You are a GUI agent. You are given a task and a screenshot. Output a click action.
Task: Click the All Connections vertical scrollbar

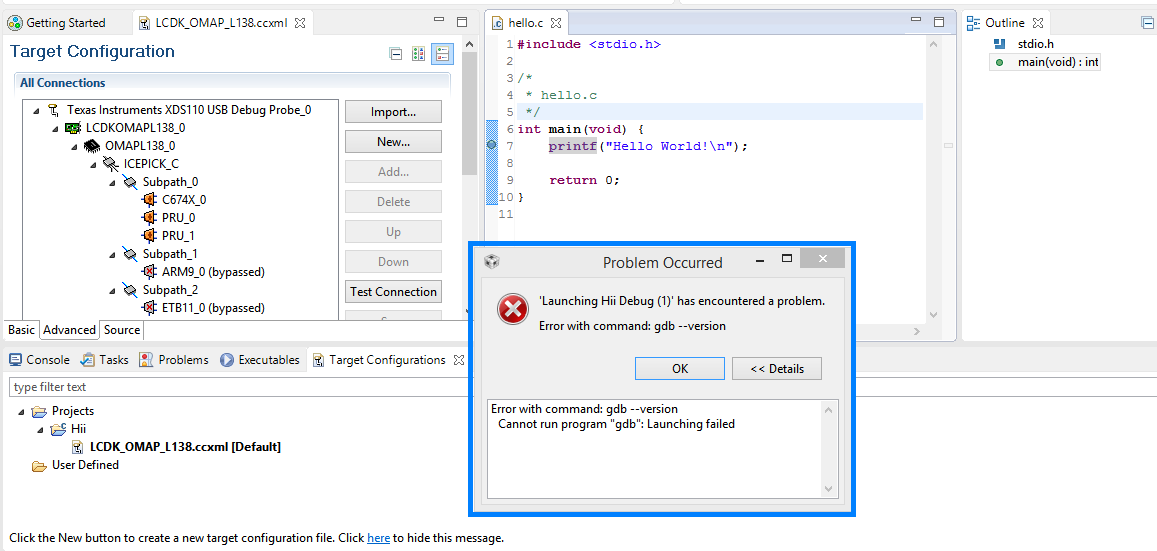pos(469,114)
